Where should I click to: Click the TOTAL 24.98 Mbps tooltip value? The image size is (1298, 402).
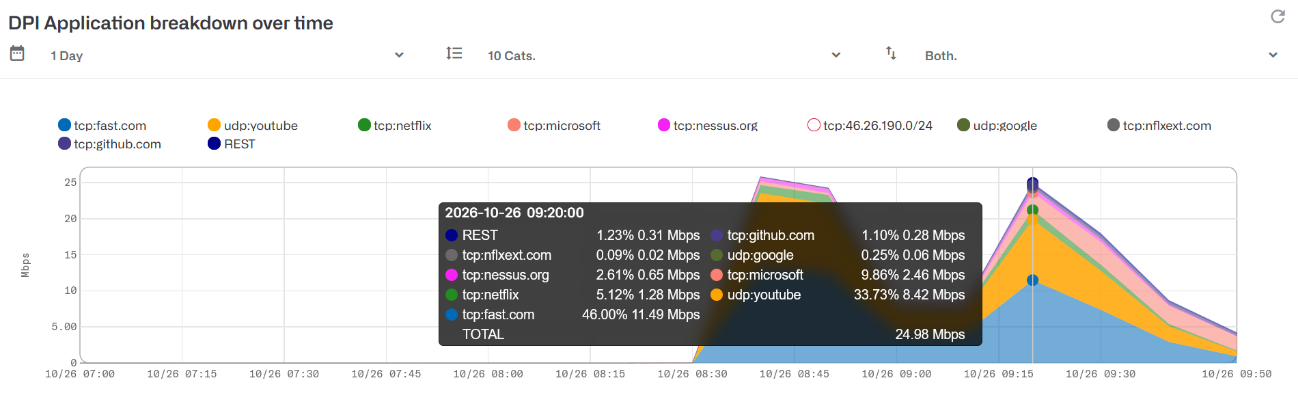tap(930, 334)
